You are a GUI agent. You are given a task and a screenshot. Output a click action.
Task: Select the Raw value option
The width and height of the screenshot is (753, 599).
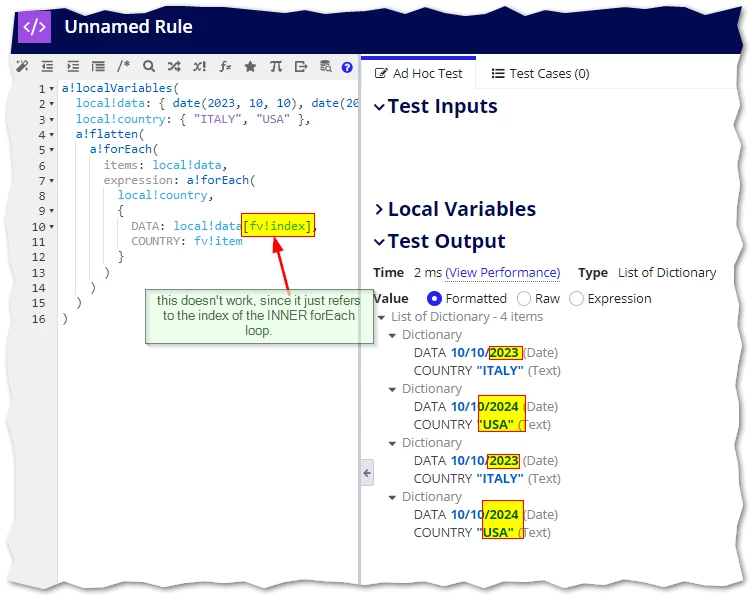click(524, 299)
